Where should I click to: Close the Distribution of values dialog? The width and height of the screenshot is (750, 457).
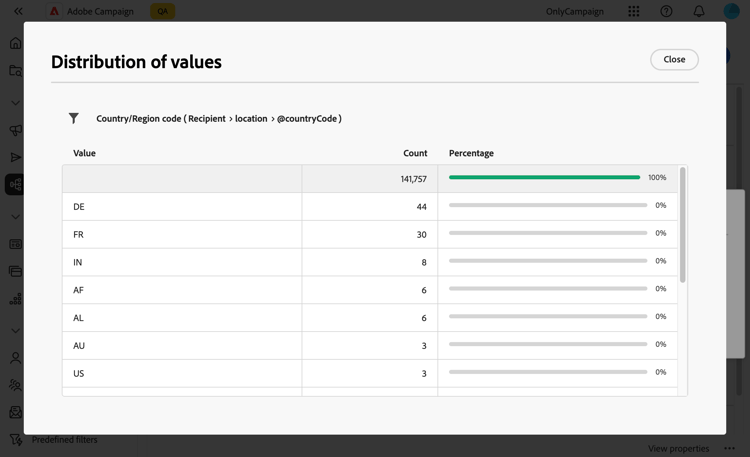pos(674,60)
